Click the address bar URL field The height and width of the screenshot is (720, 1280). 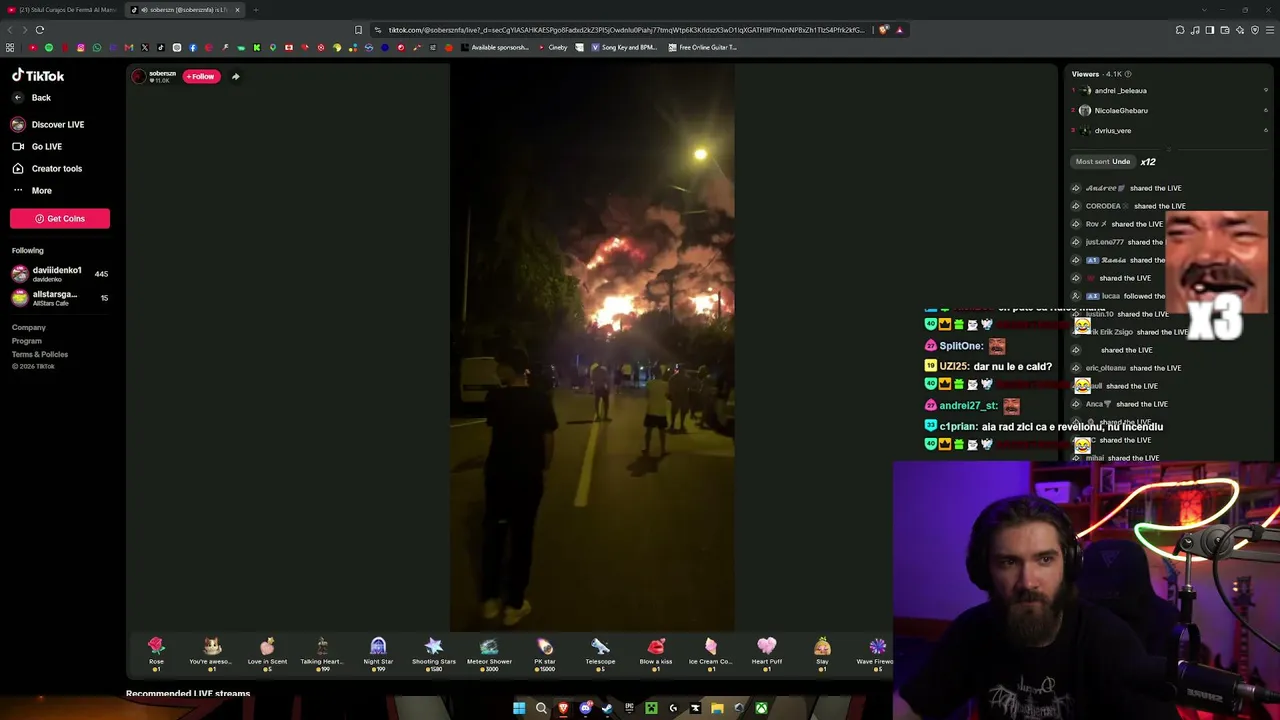tap(626, 30)
